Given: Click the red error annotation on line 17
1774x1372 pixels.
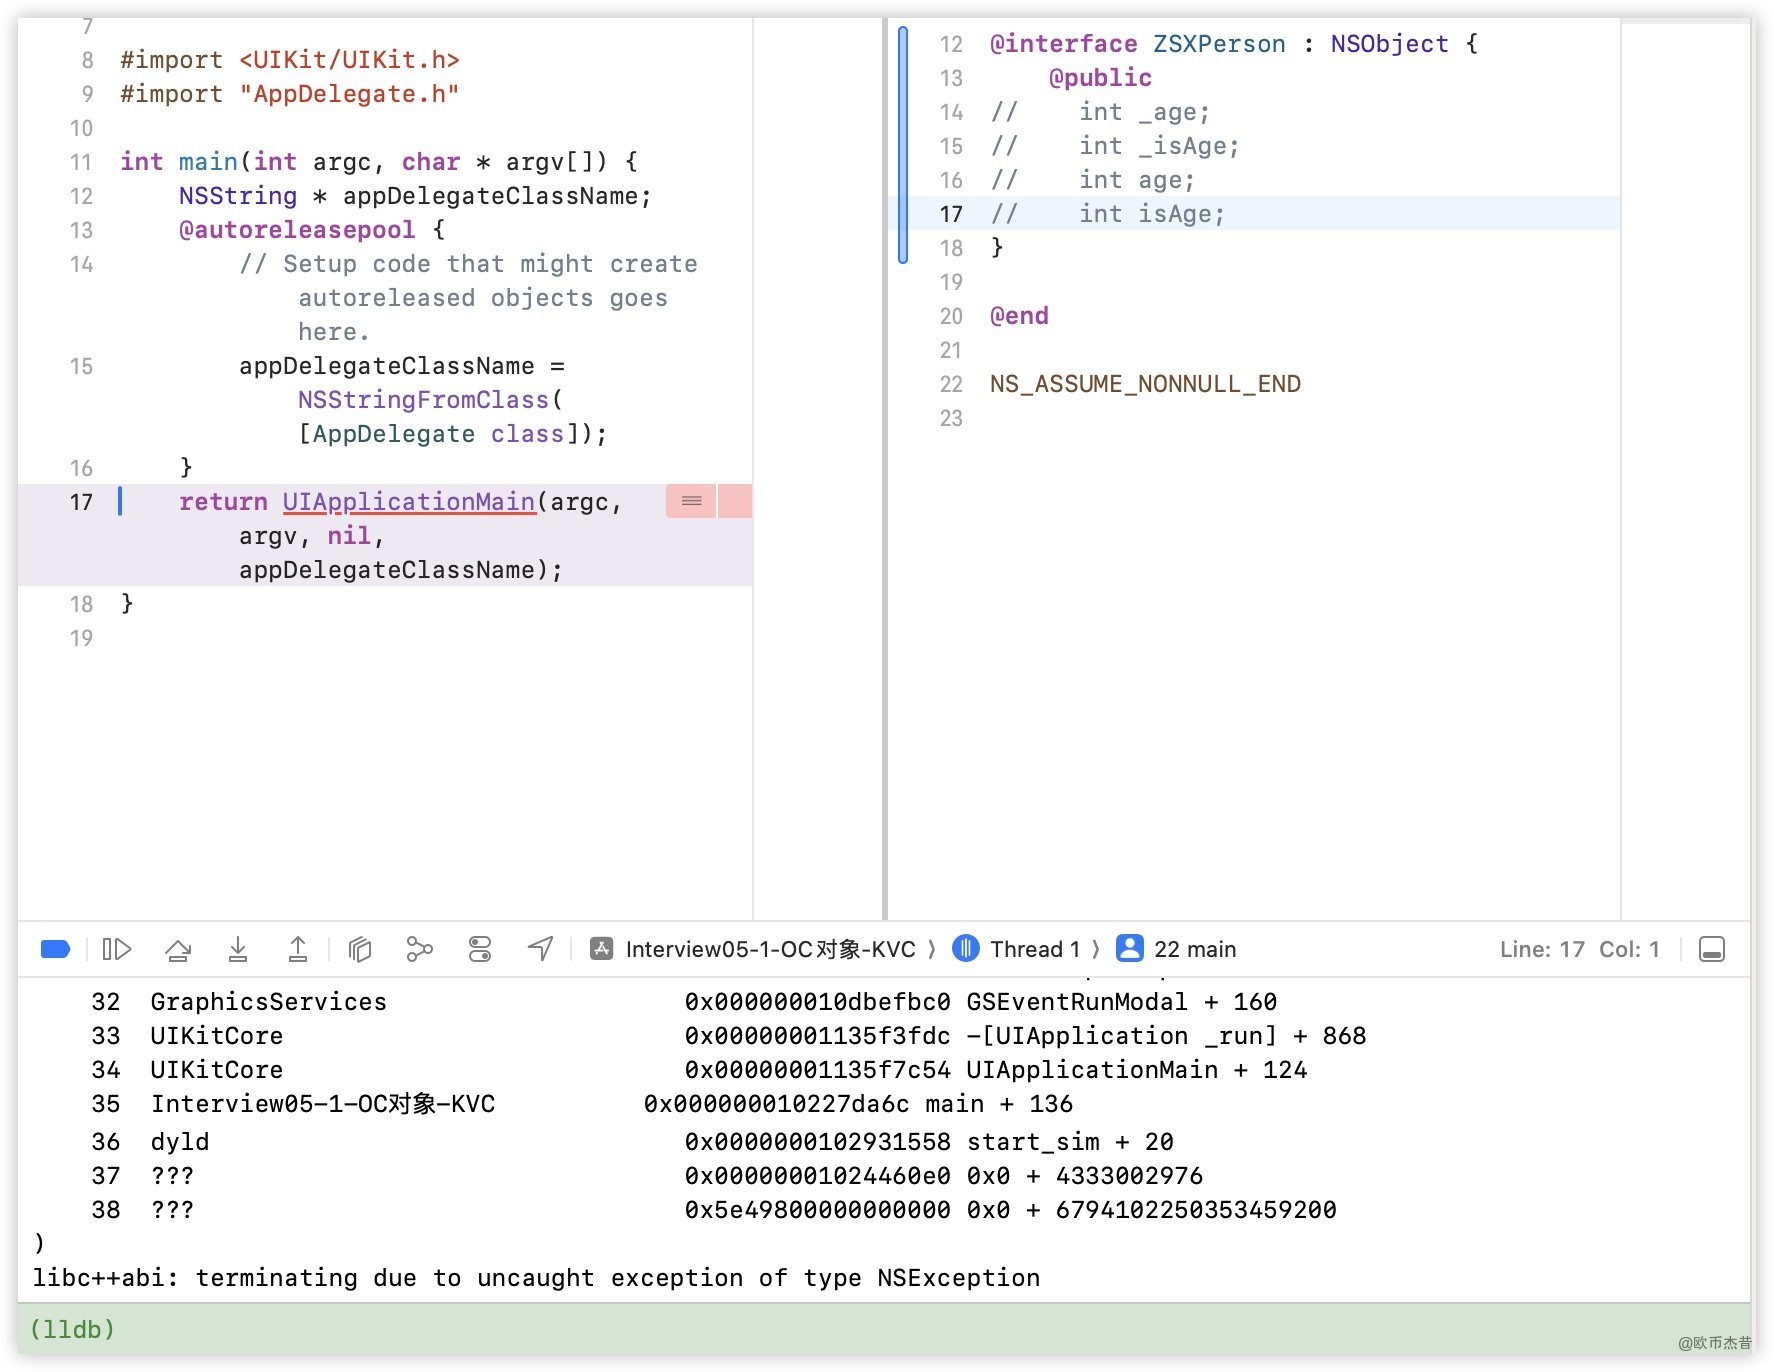Looking at the screenshot, I should 691,501.
